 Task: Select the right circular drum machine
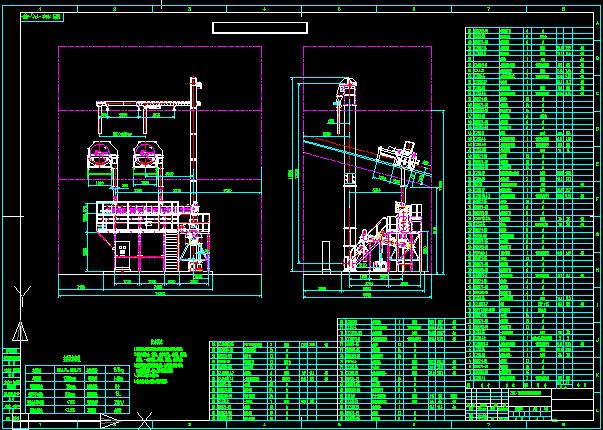[148, 154]
